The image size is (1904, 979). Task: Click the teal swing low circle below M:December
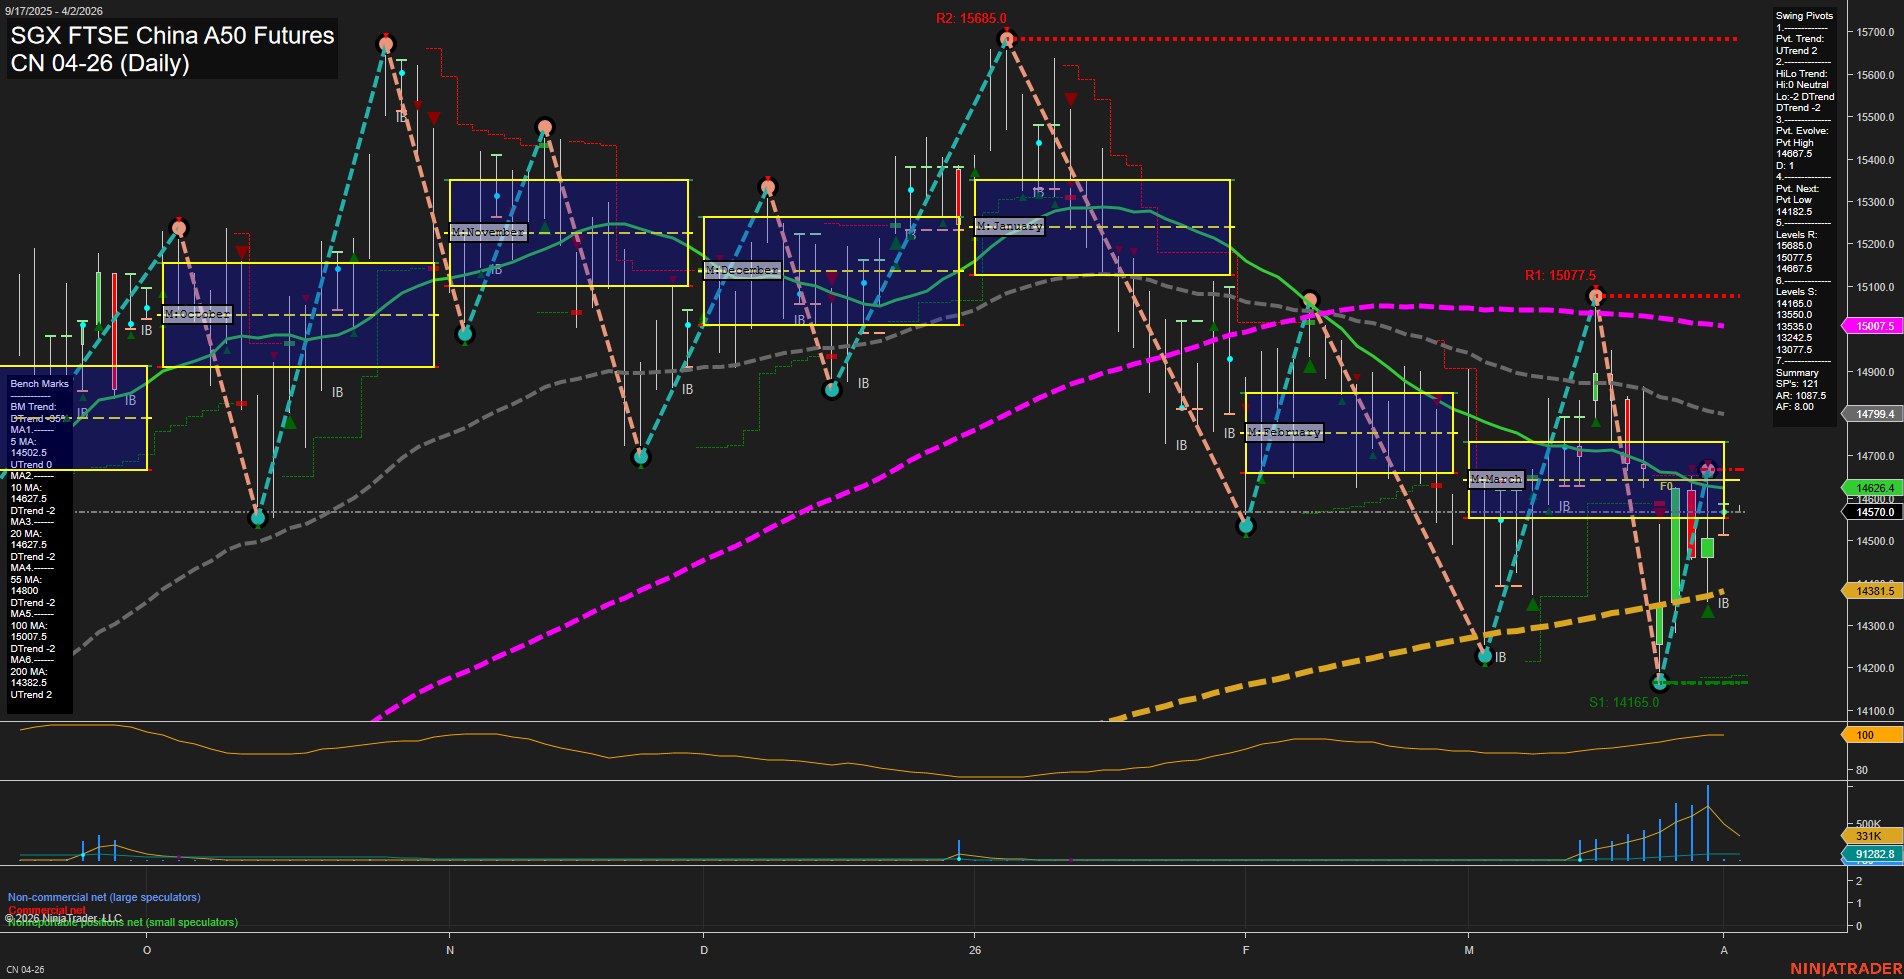[x=832, y=389]
